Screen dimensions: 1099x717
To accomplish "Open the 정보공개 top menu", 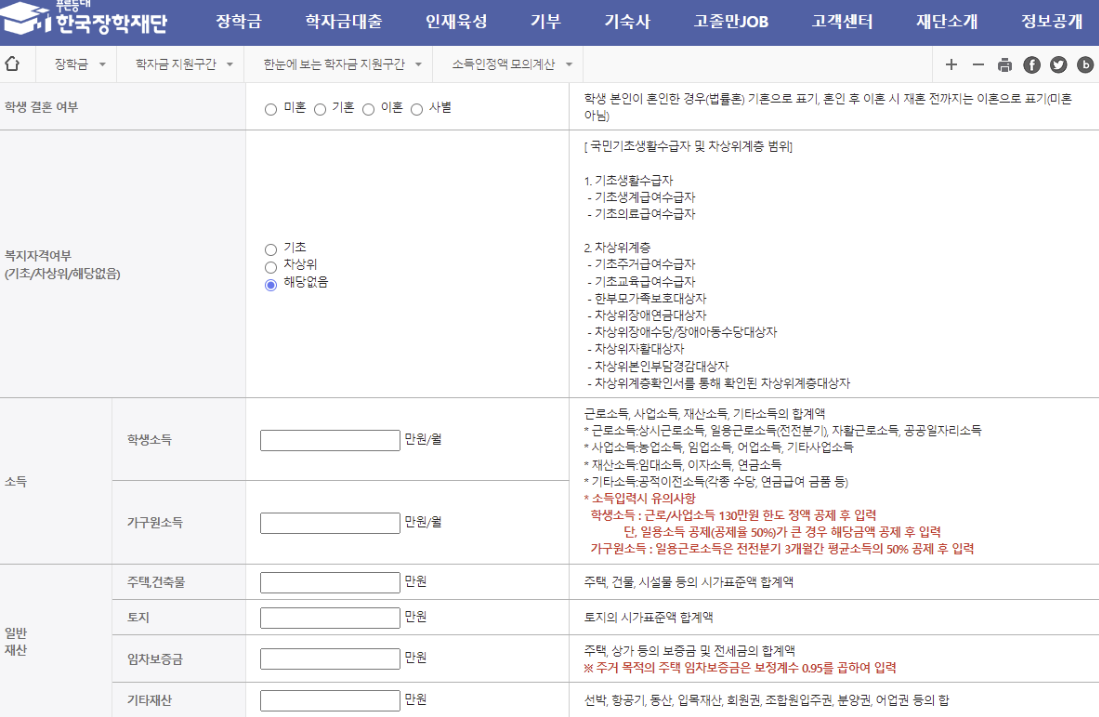I will (1051, 22).
